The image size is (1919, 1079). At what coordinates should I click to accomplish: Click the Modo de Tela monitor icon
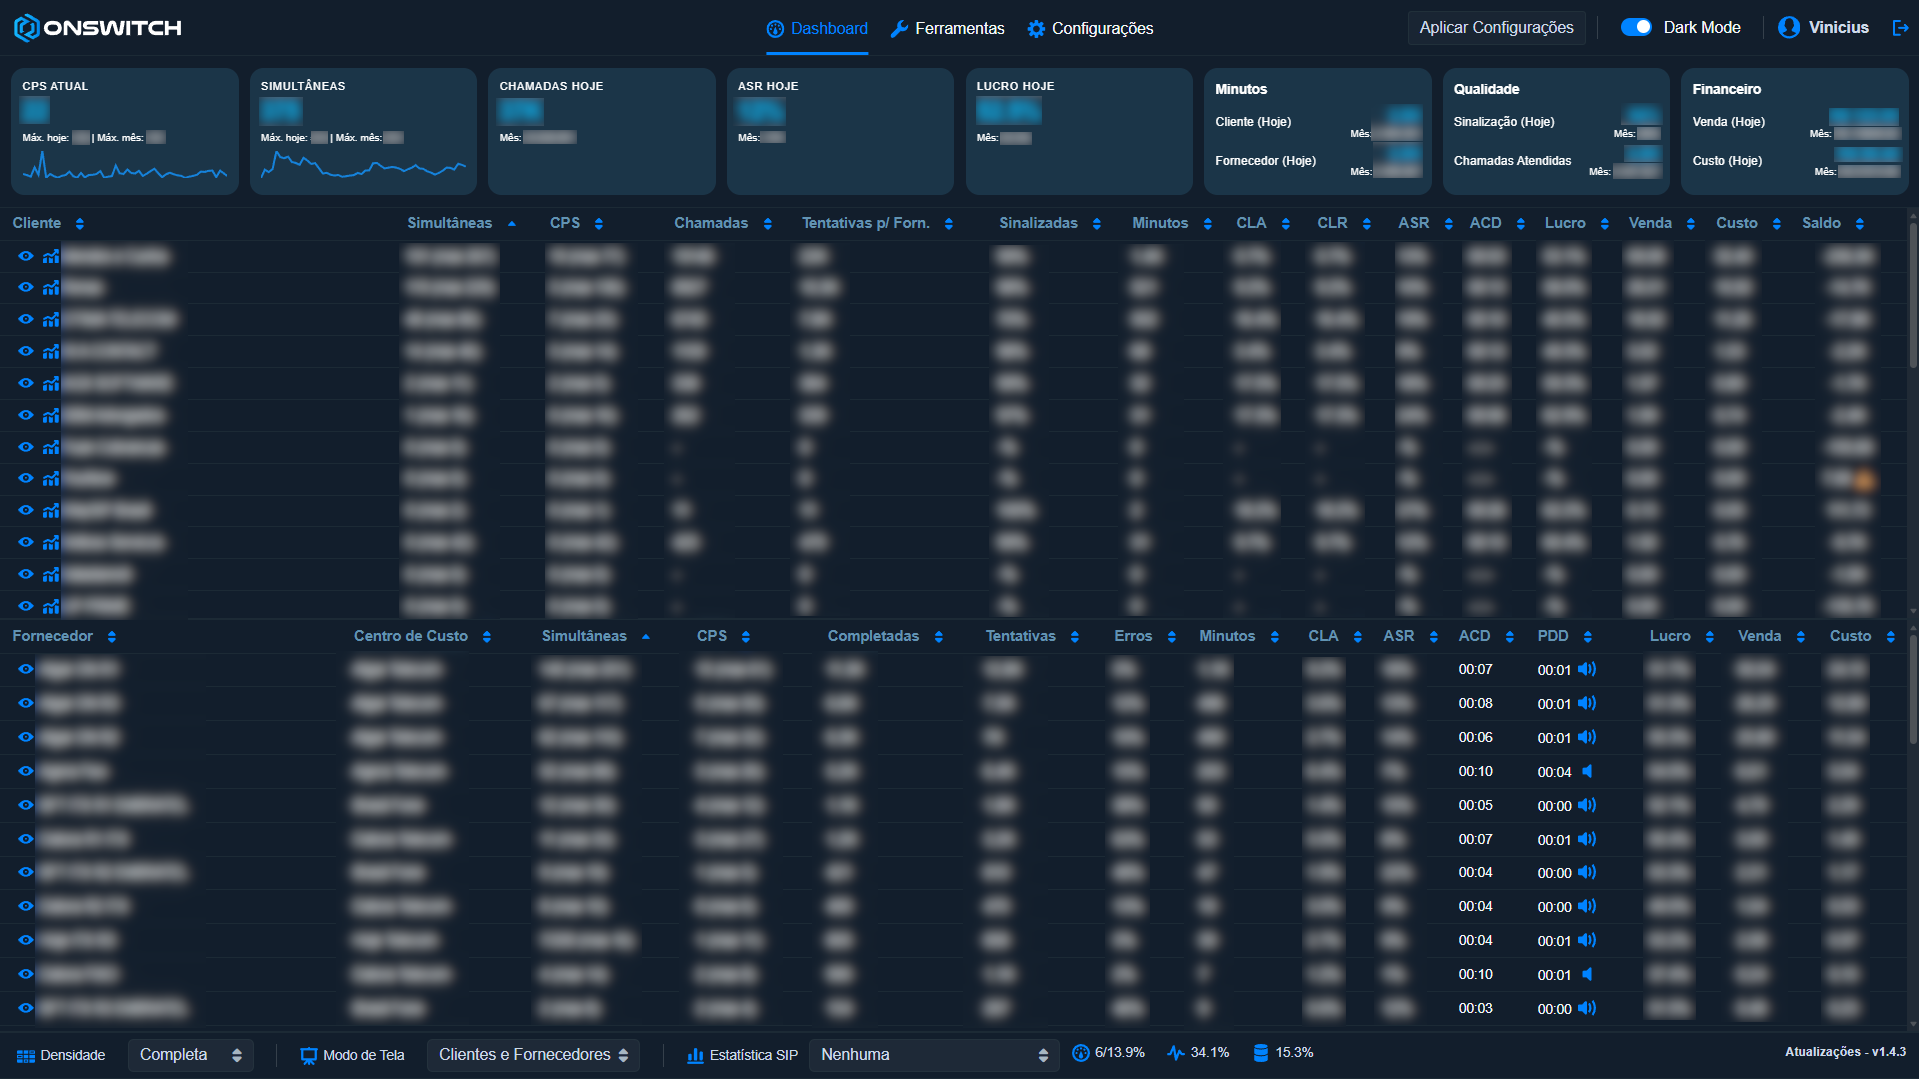(x=309, y=1056)
